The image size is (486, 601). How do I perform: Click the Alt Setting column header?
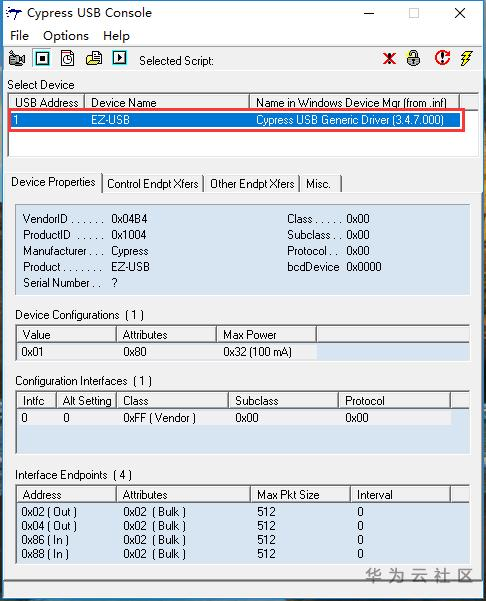87,401
